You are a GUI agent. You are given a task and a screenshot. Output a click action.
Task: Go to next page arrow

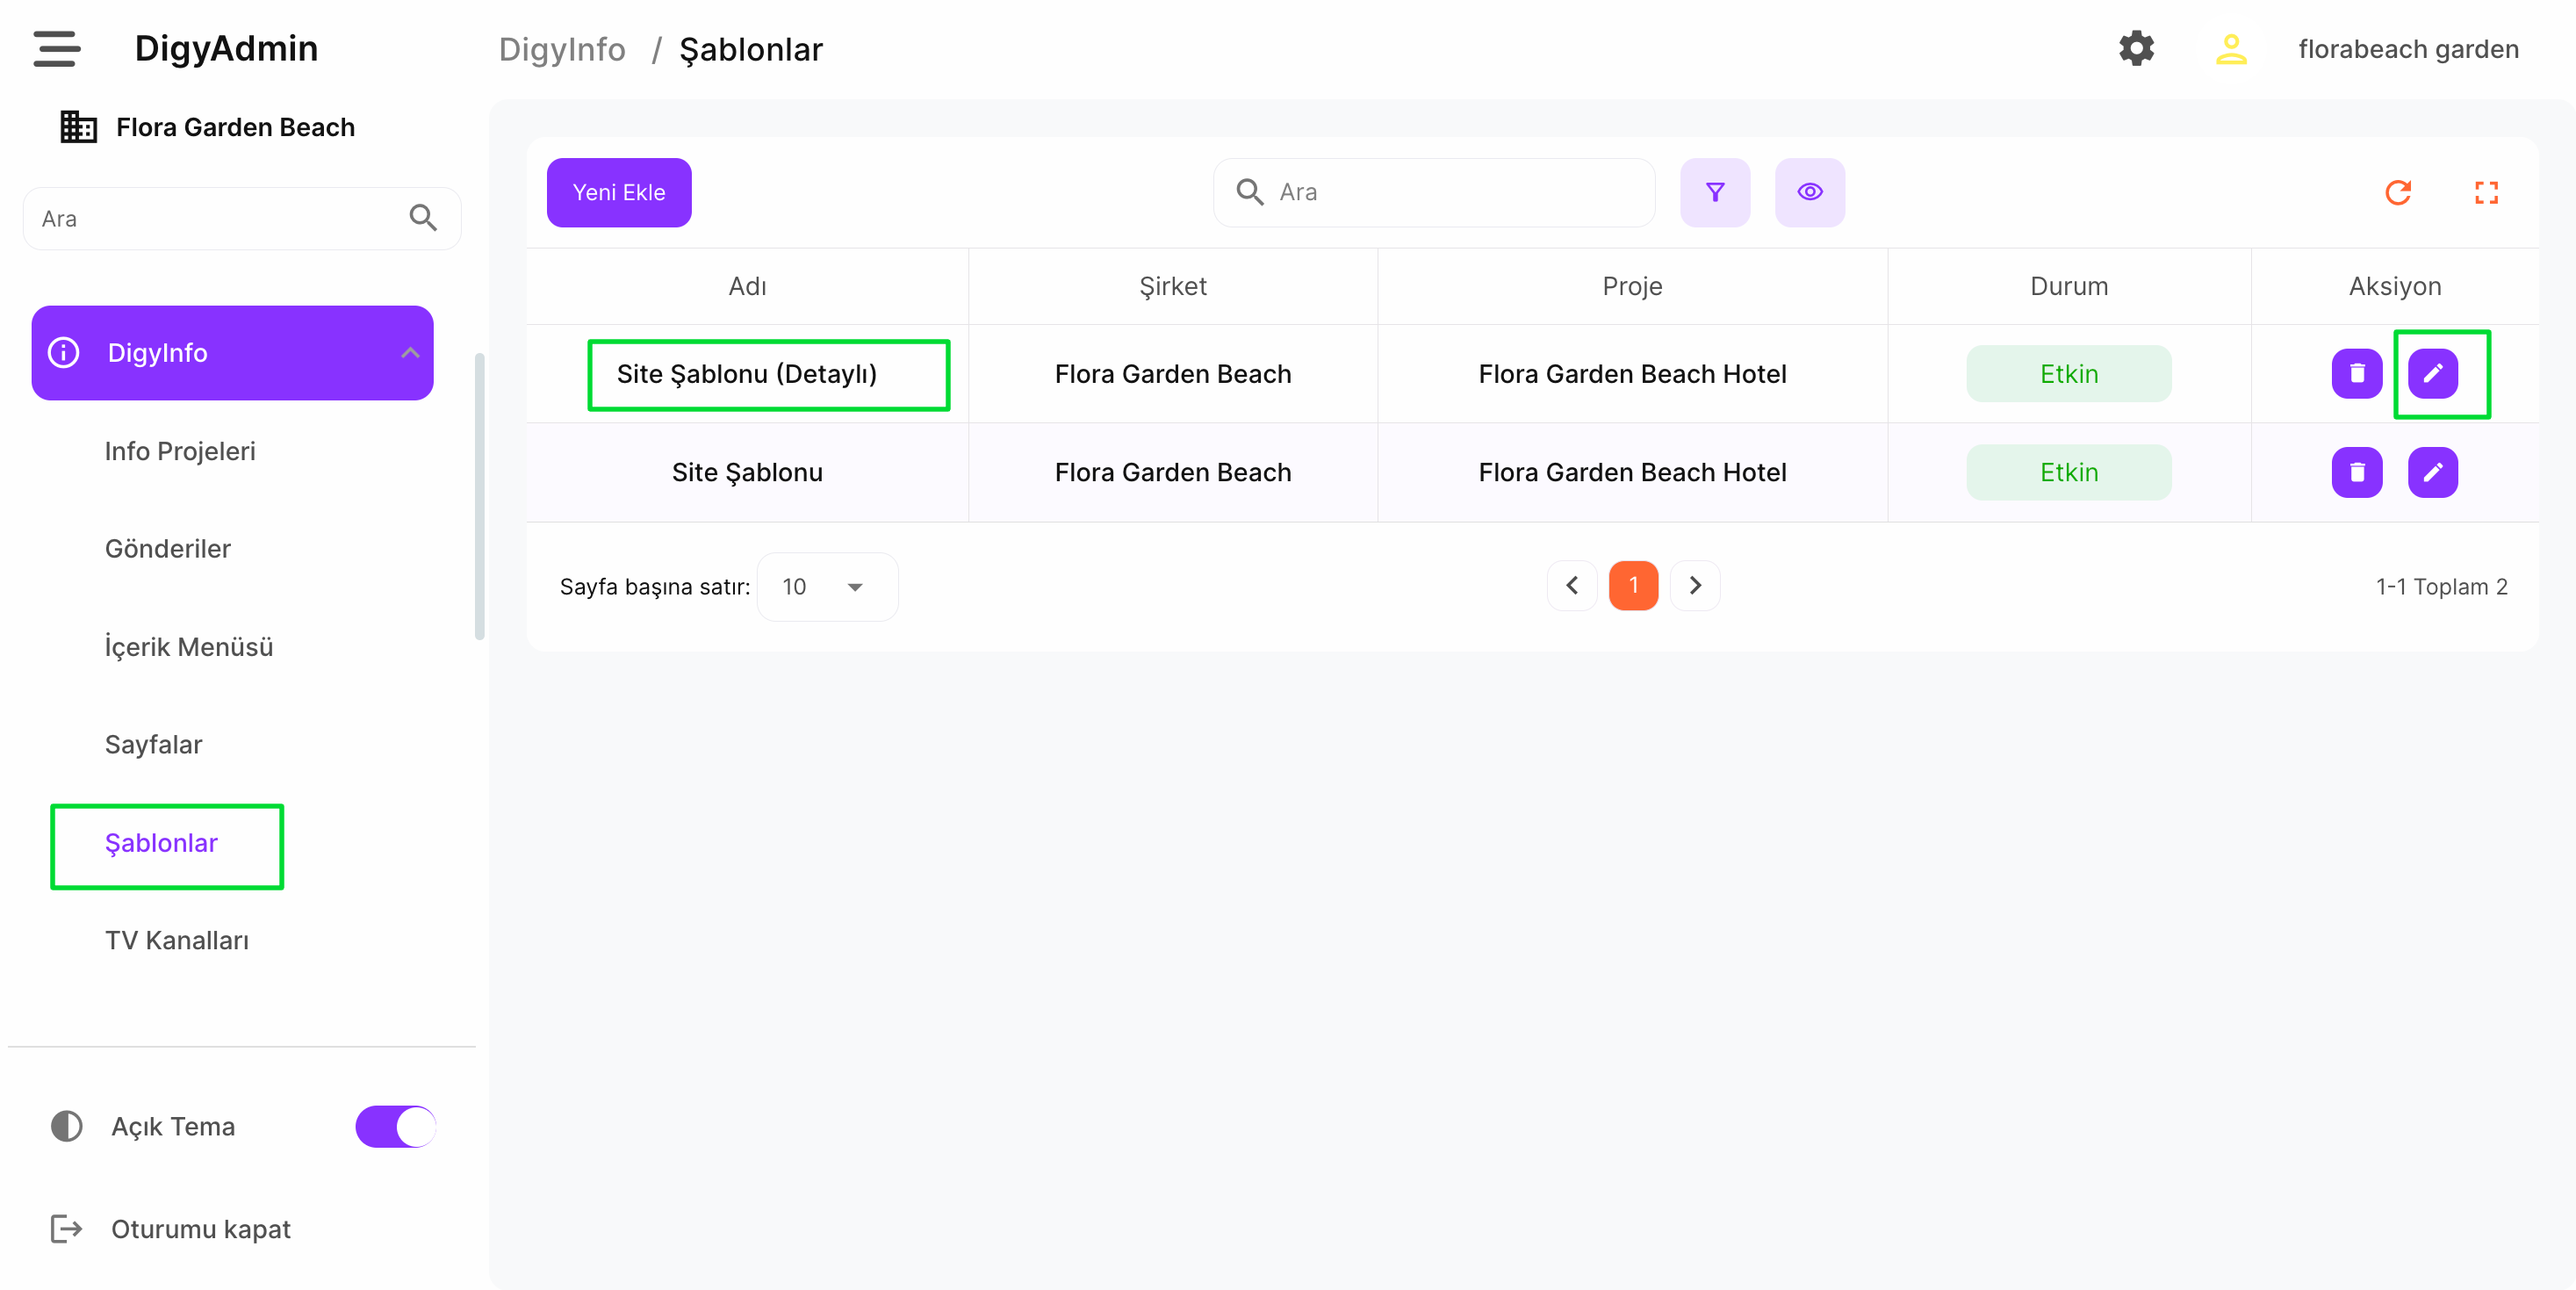[1695, 585]
